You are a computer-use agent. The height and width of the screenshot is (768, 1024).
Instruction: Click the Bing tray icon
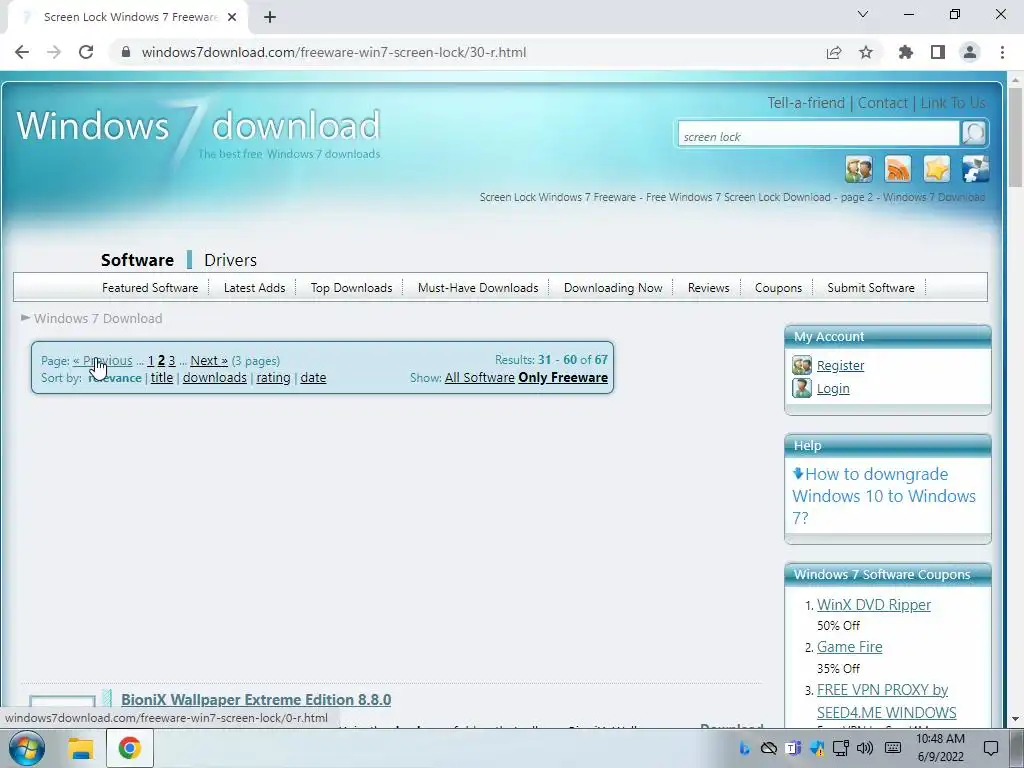tap(744, 748)
